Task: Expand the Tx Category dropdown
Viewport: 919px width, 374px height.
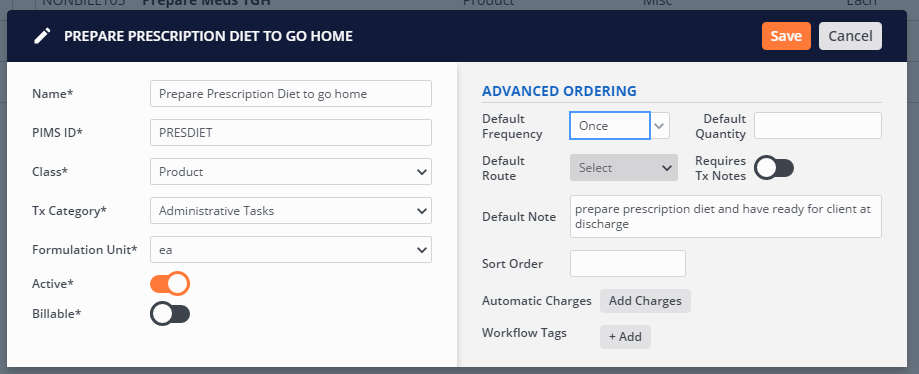Action: (x=291, y=210)
